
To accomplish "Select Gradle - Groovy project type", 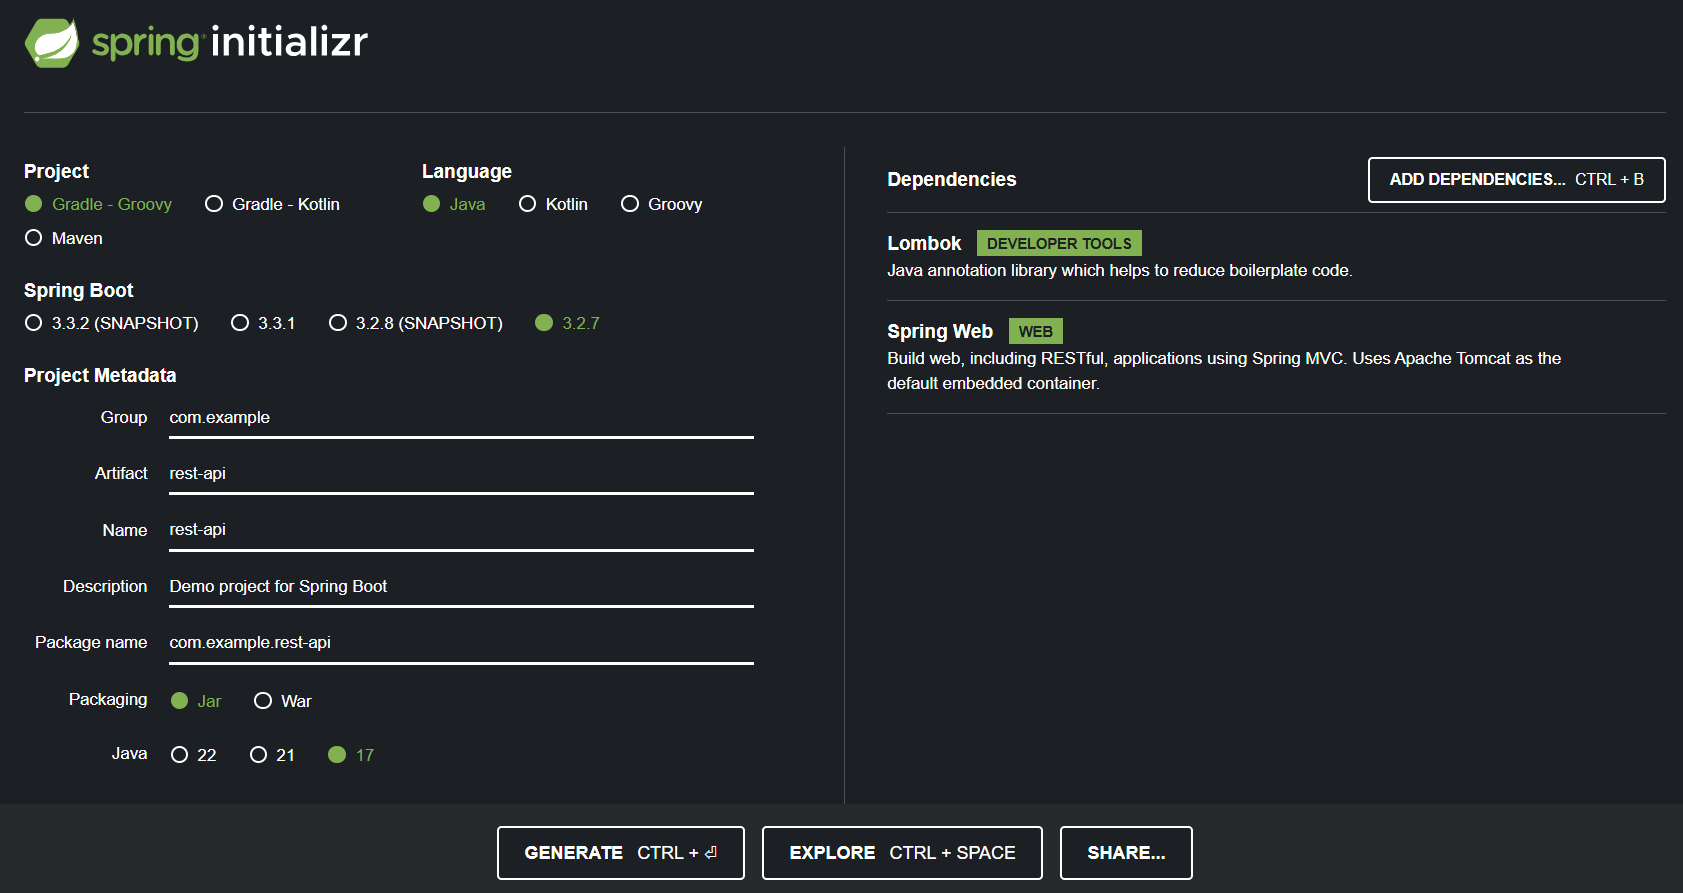I will tap(98, 204).
